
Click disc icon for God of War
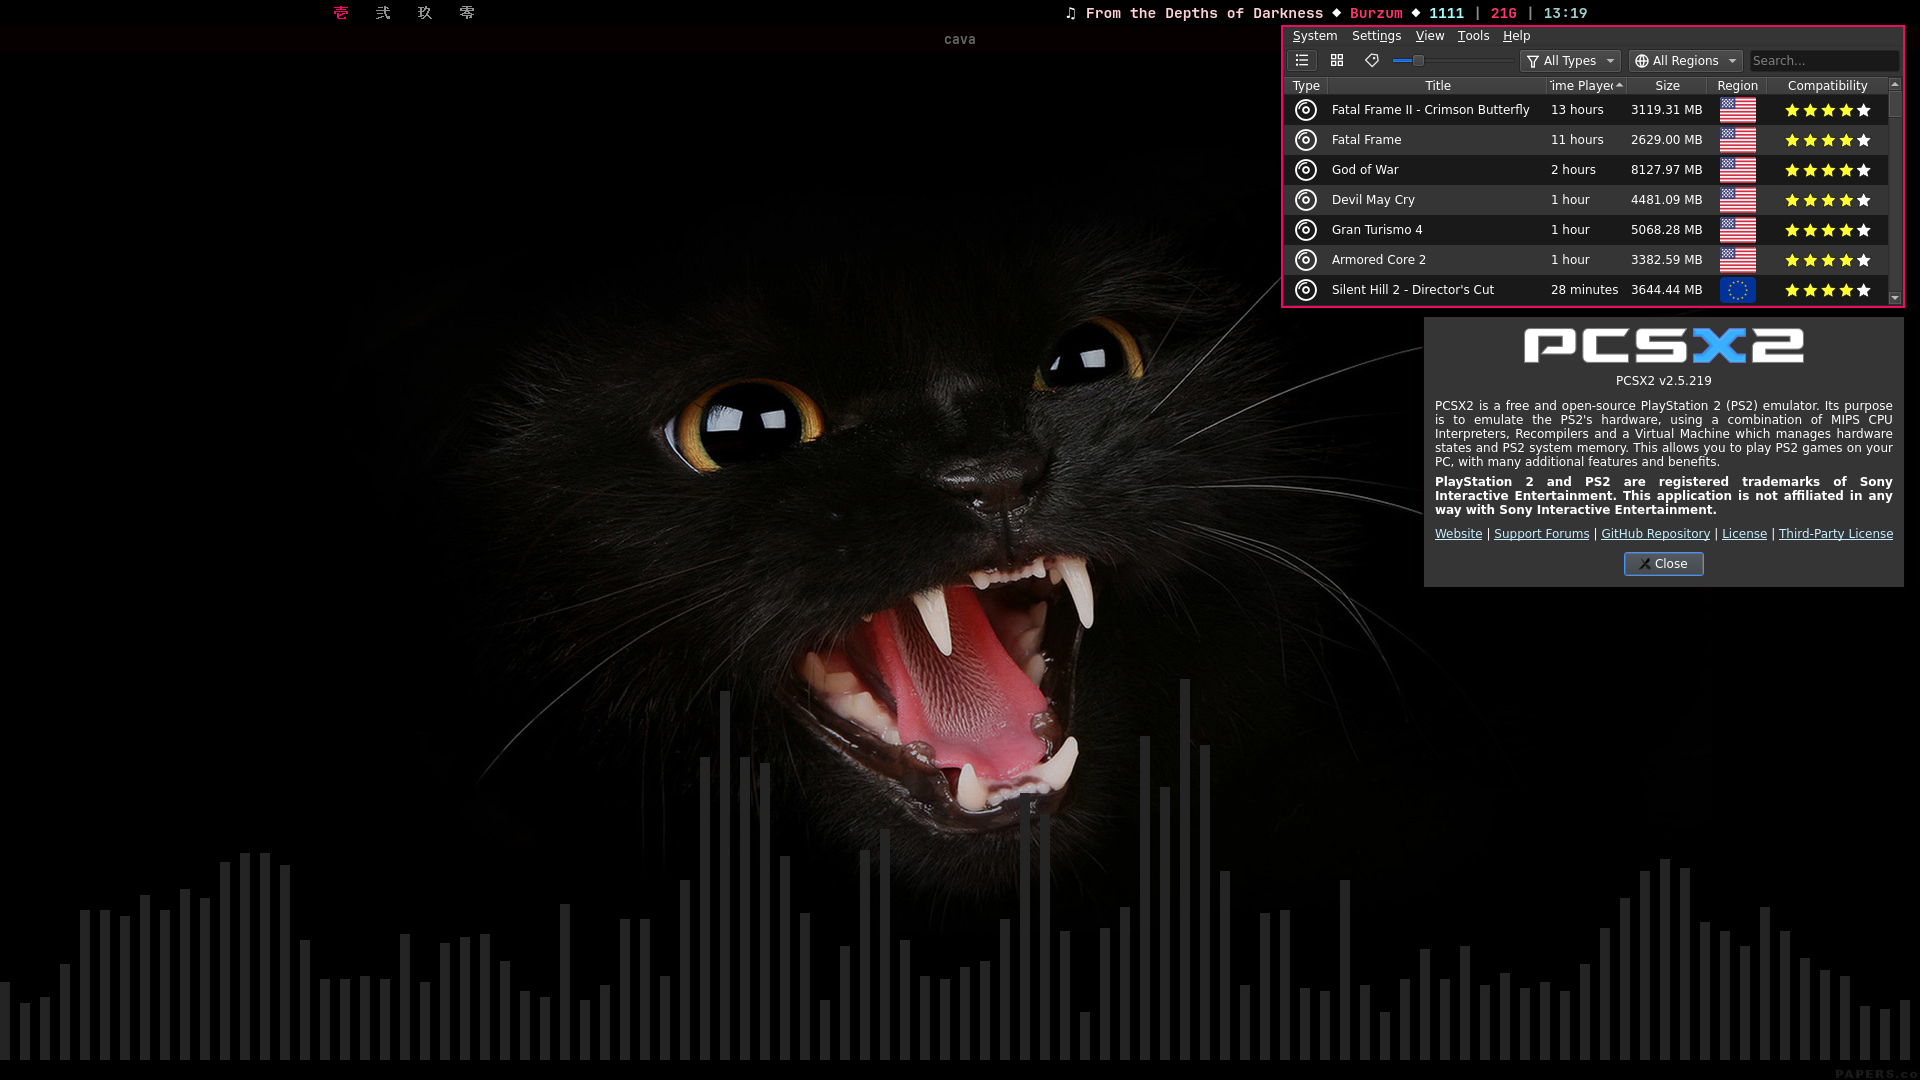click(x=1305, y=170)
